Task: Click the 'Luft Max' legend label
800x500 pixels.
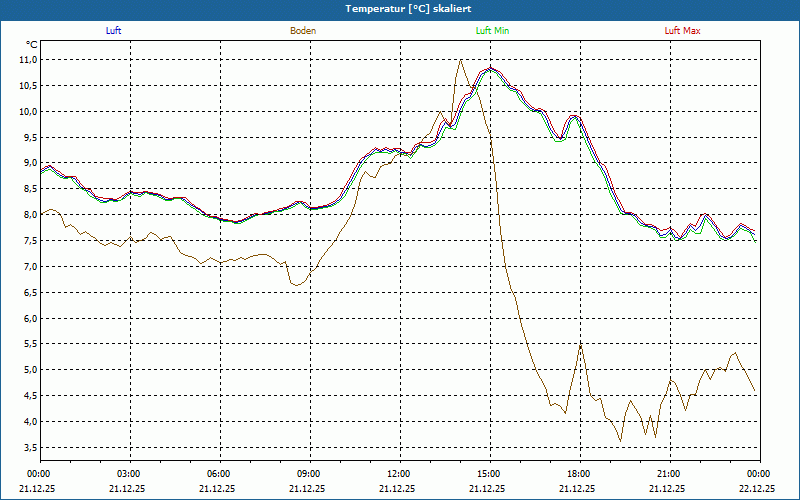Action: point(682,31)
